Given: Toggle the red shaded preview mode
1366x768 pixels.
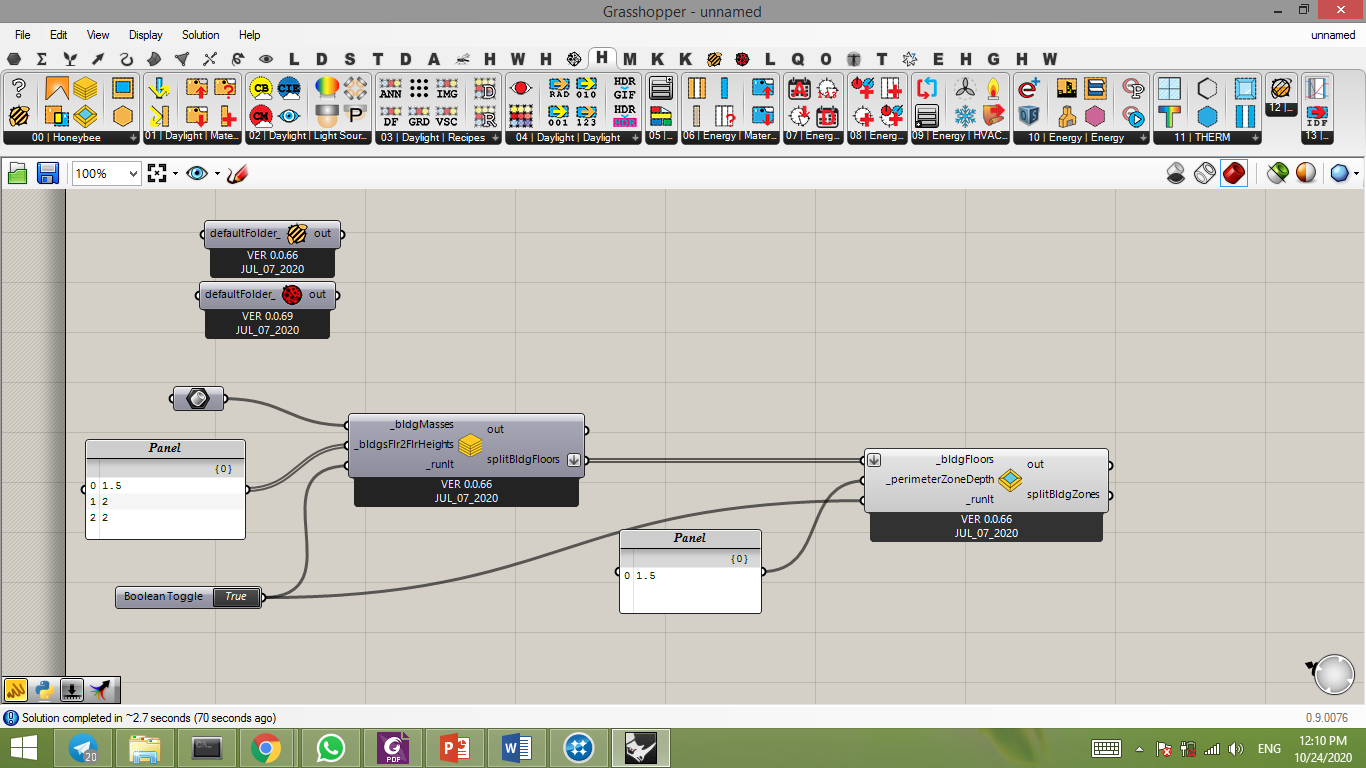Looking at the screenshot, I should [x=1234, y=173].
